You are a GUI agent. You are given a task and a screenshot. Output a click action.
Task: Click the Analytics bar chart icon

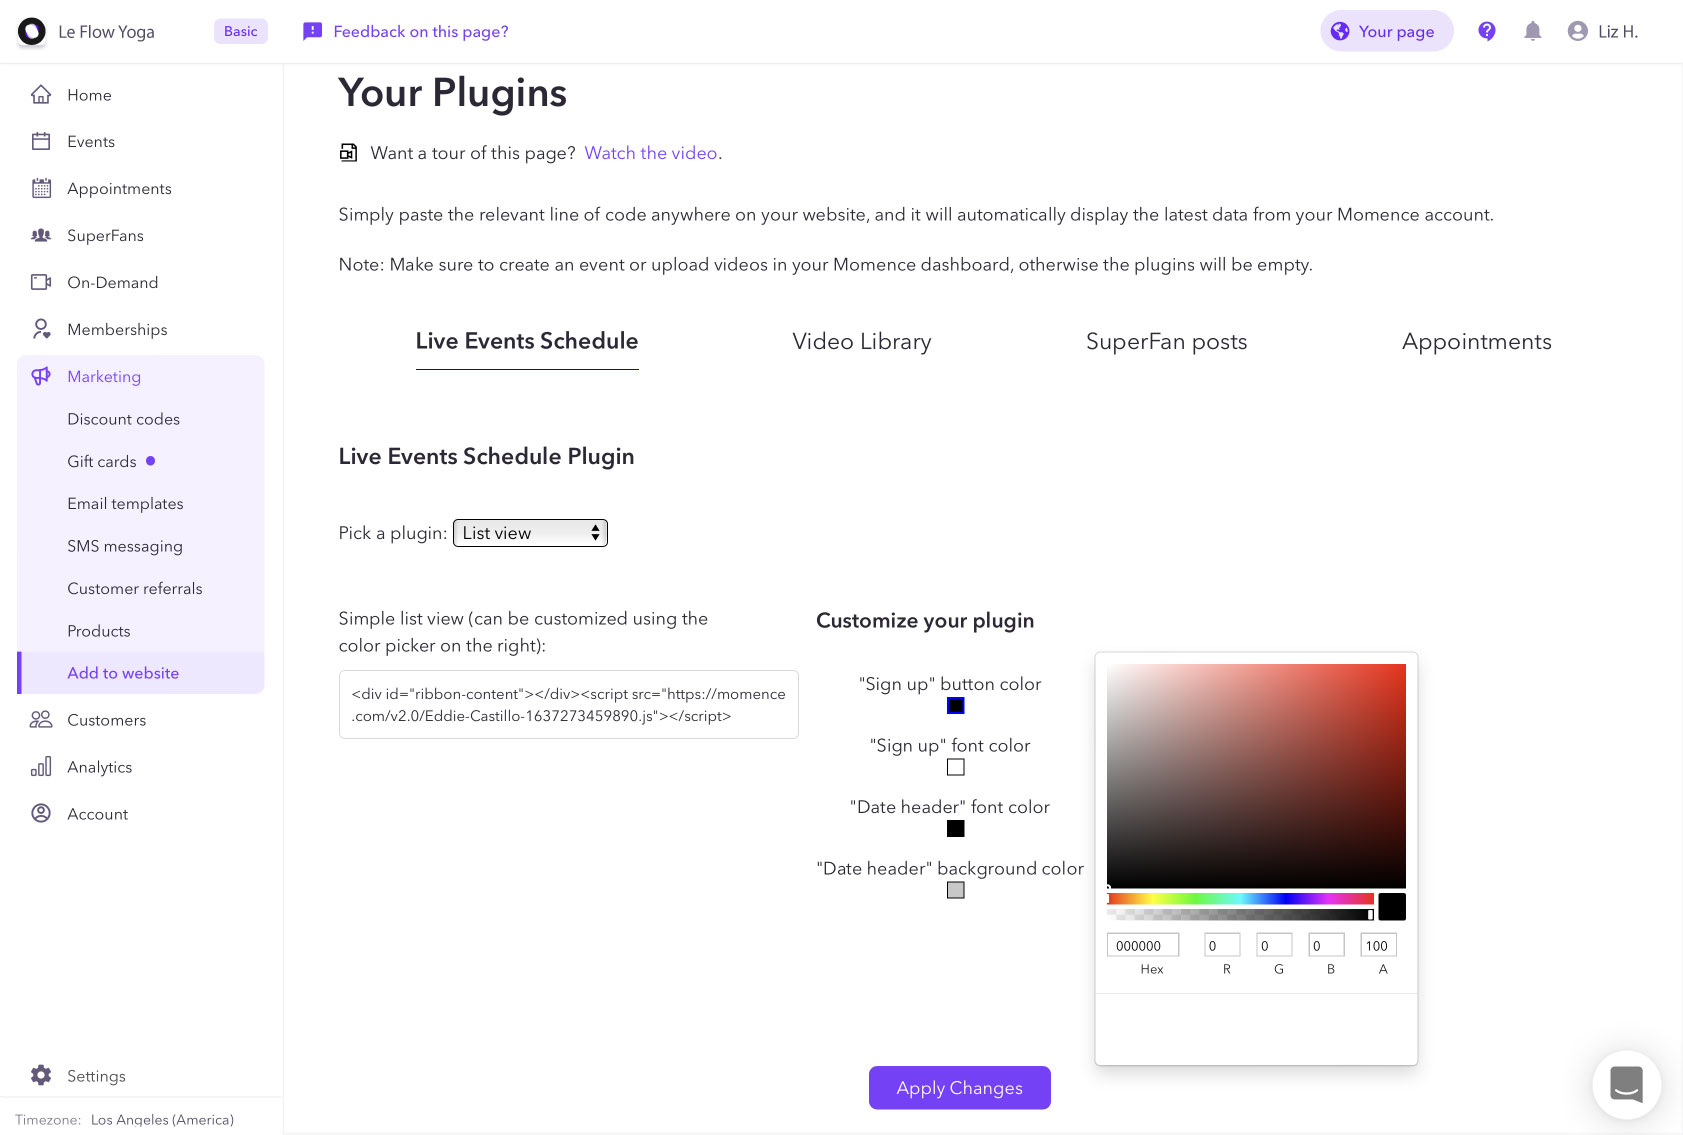click(41, 767)
